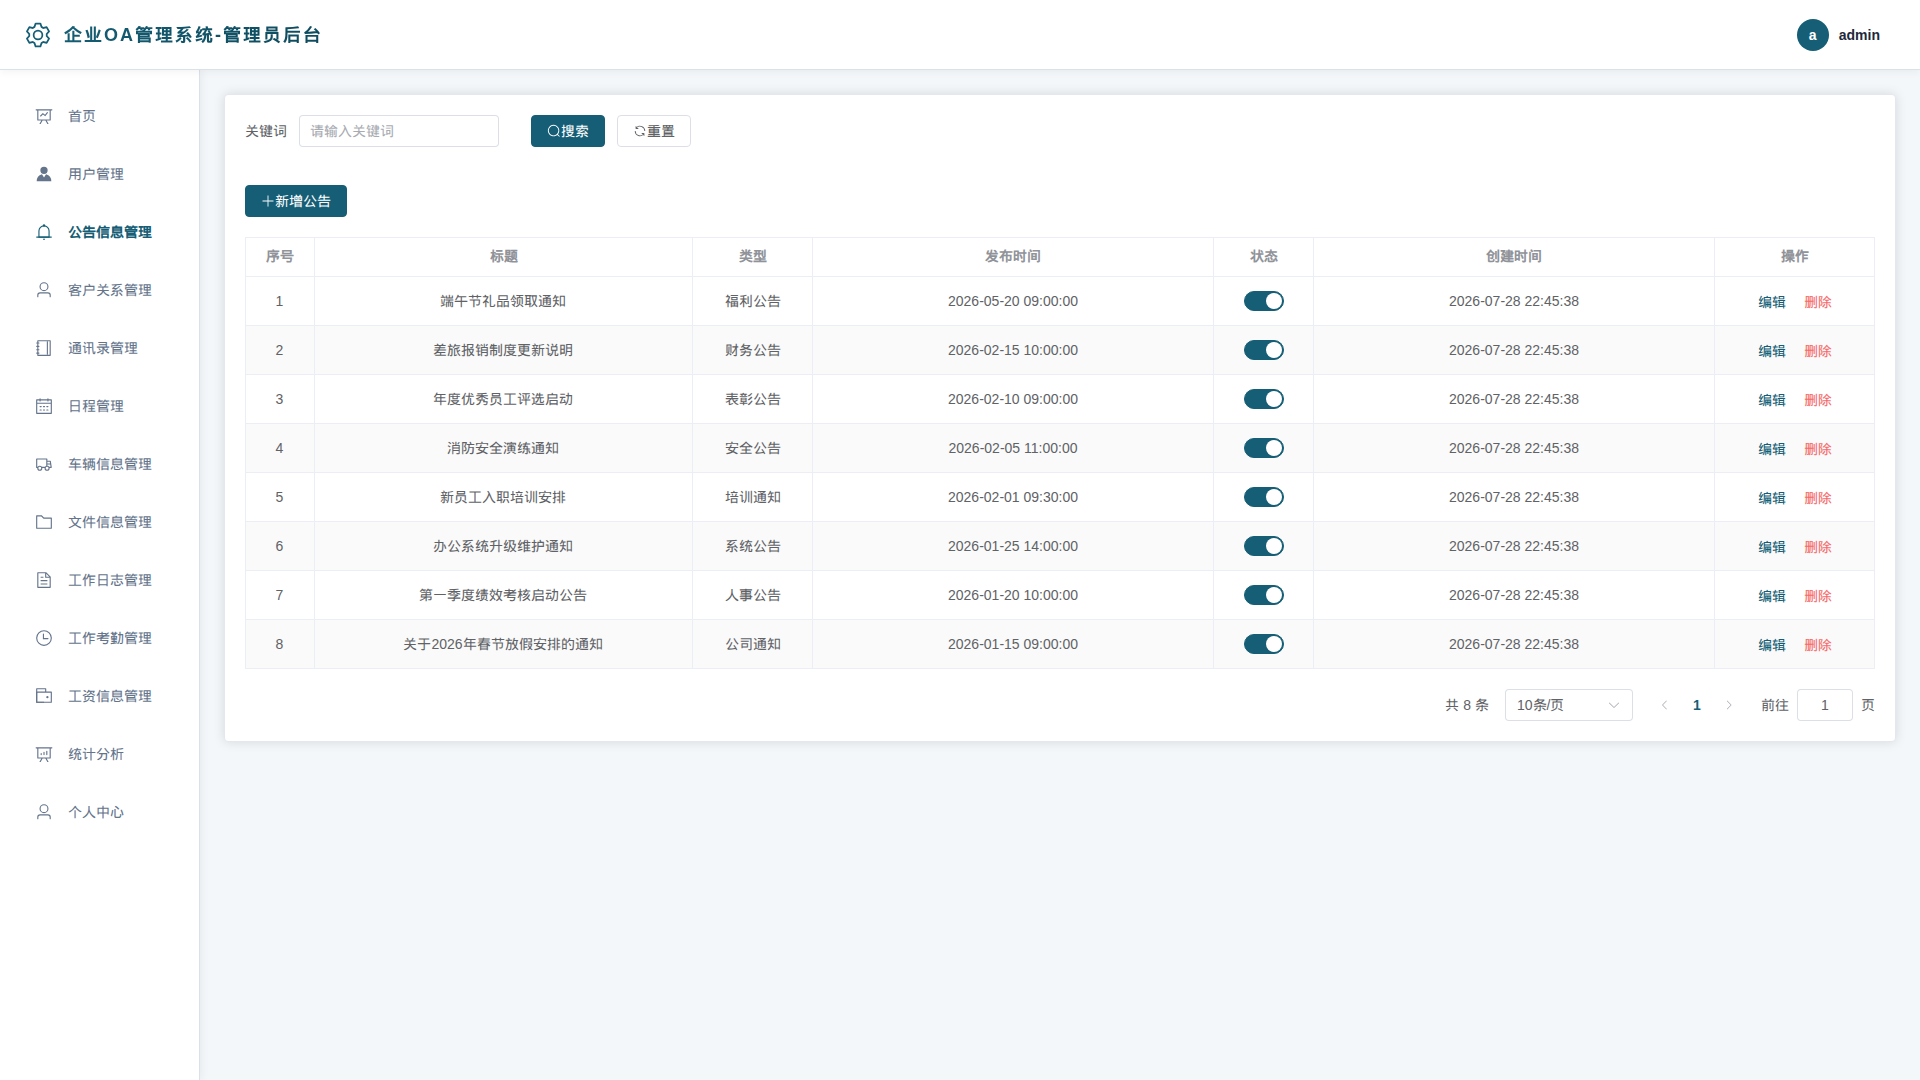Screen dimensions: 1920x1080
Task: Go to previous page arrow
Action: coord(1664,705)
